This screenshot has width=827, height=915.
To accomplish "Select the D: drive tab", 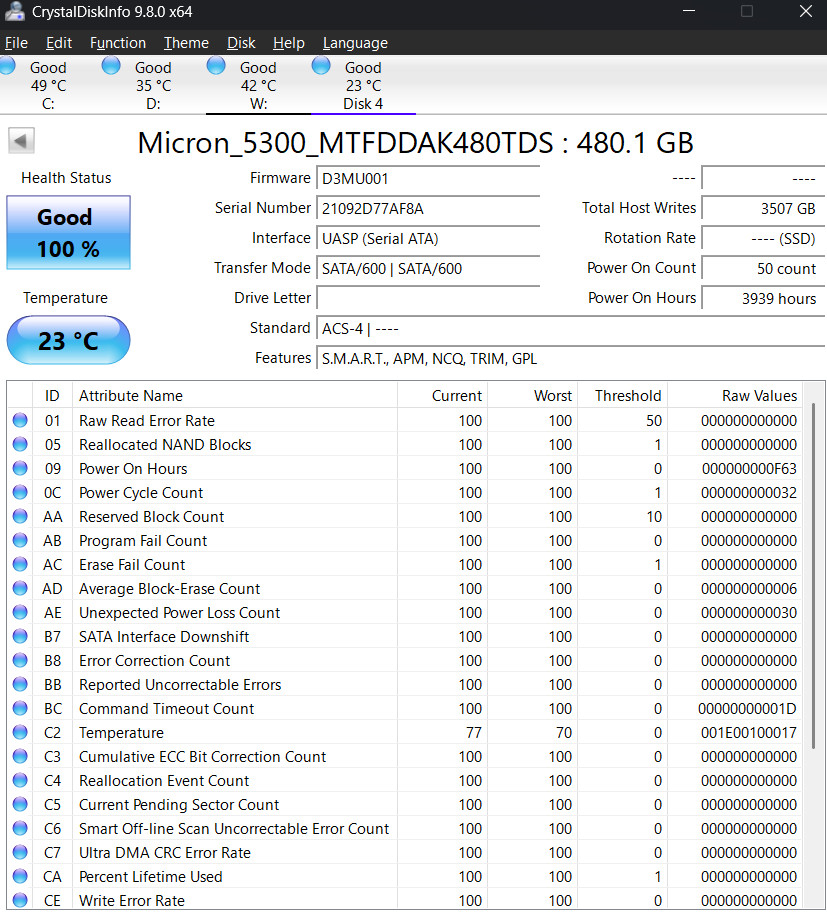I will [153, 85].
